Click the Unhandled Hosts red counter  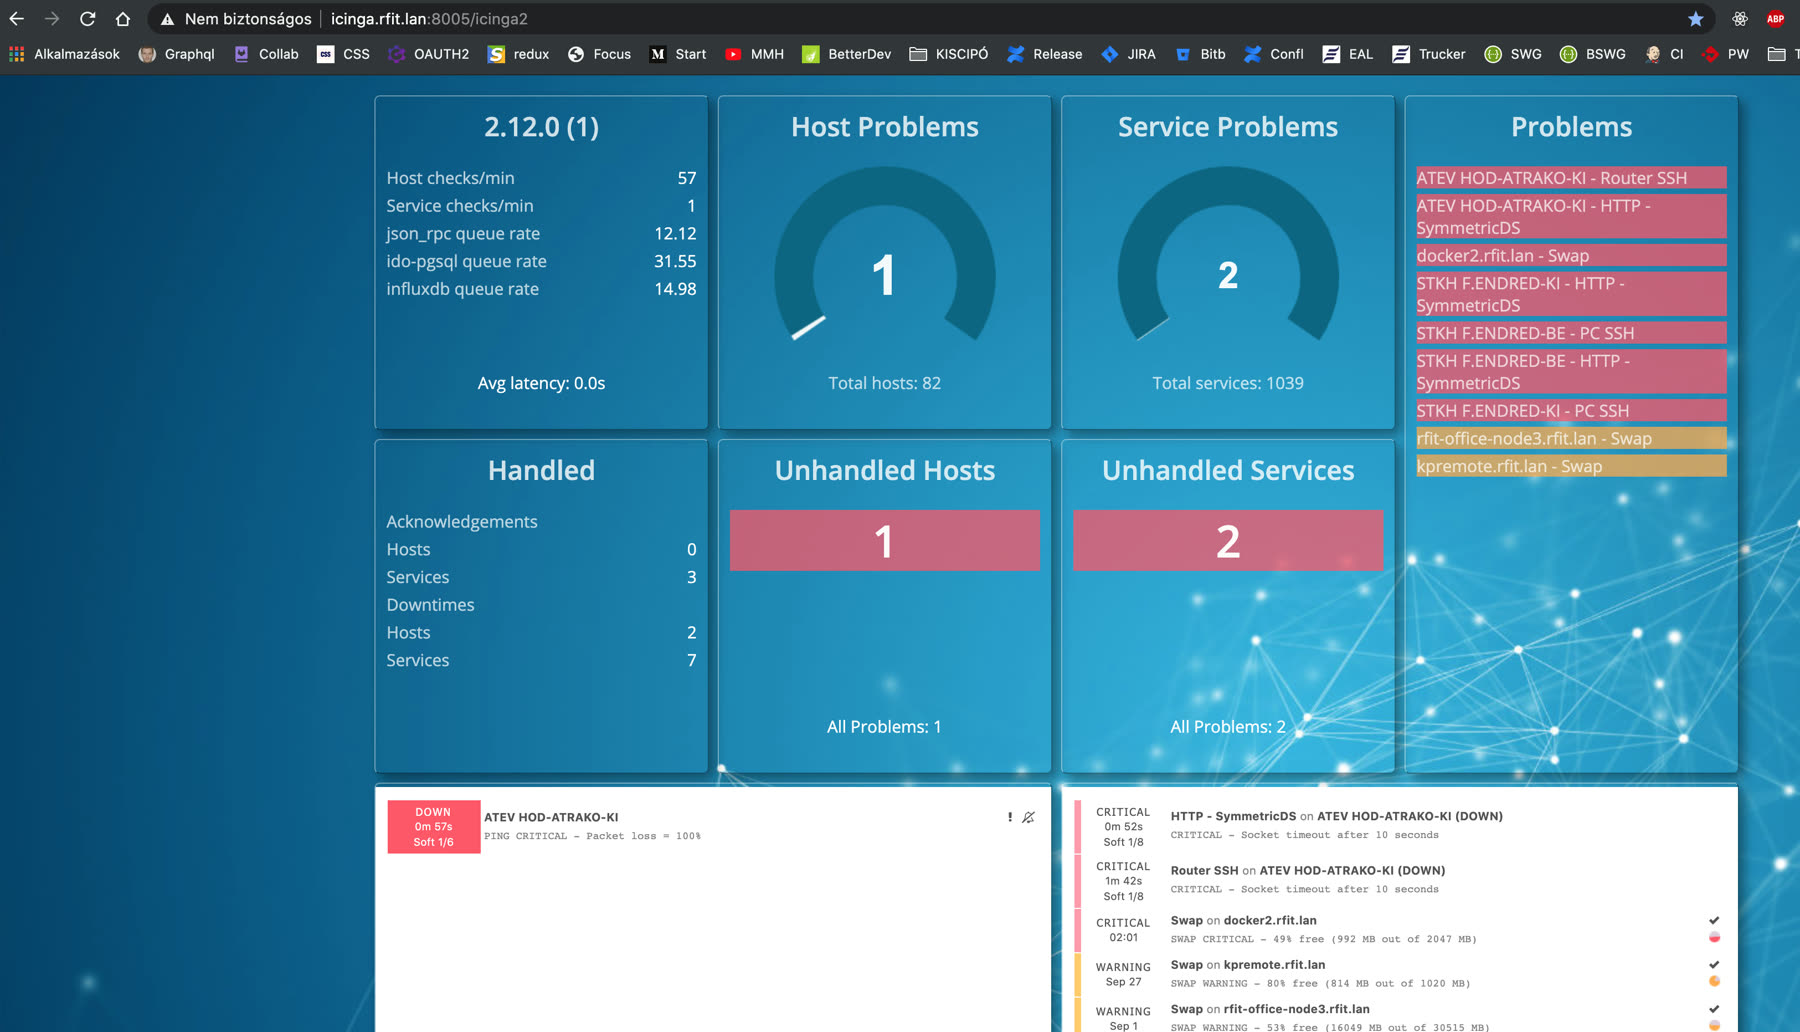point(885,541)
